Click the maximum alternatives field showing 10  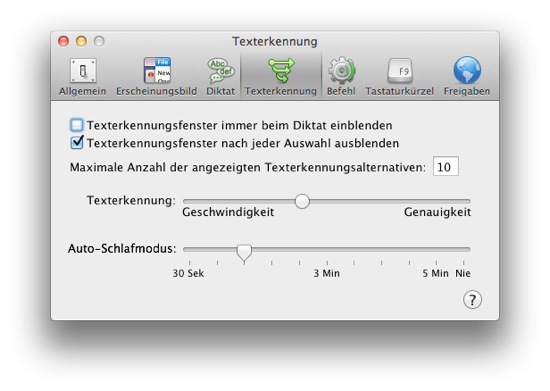coord(445,167)
